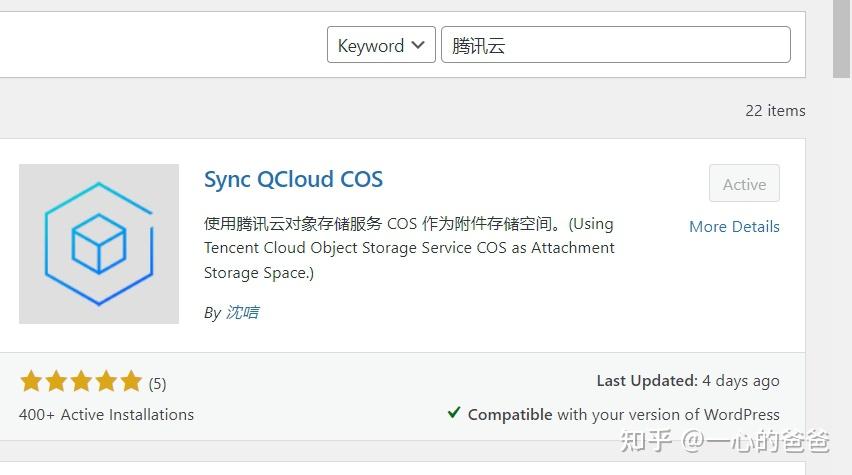Select the third rating star

81,381
